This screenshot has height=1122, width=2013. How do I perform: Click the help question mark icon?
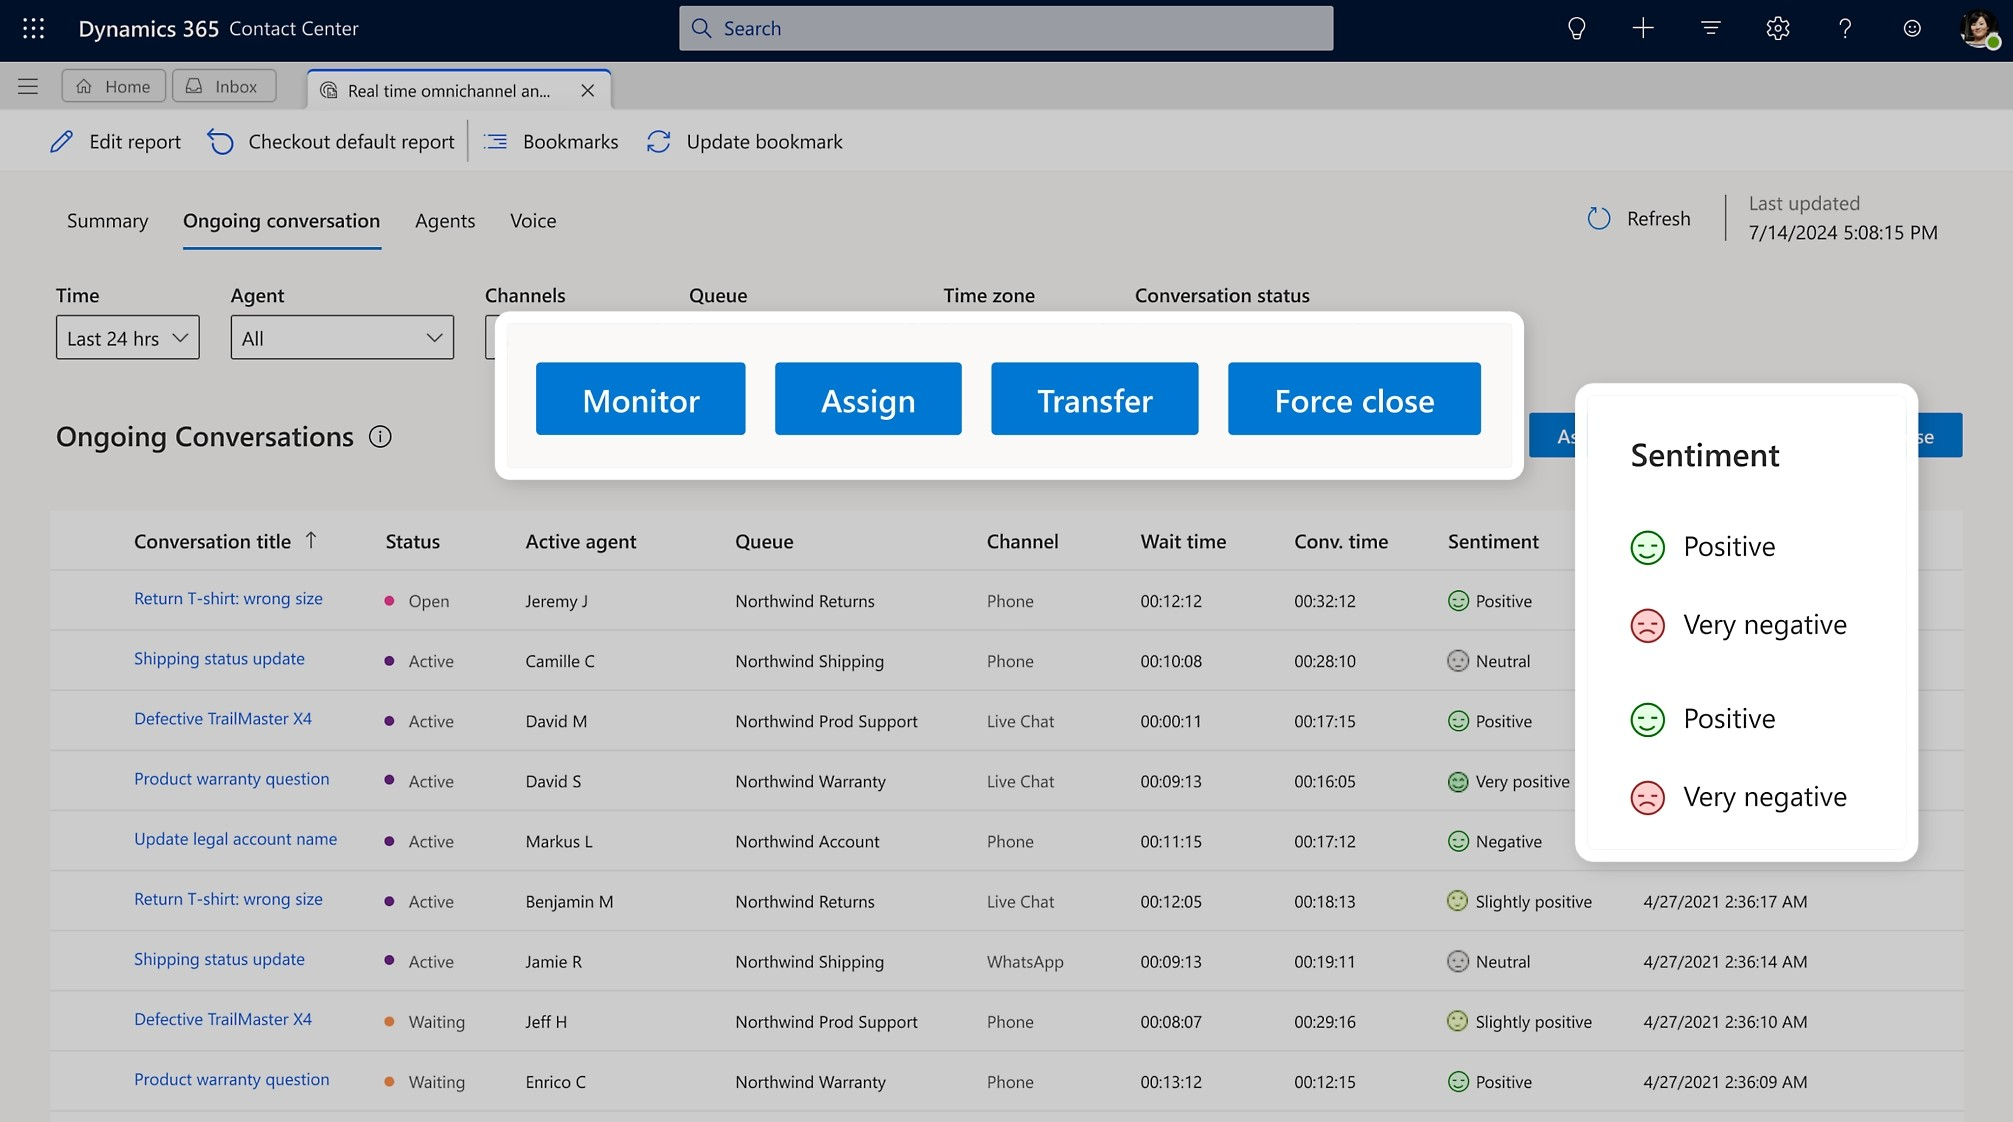1846,28
